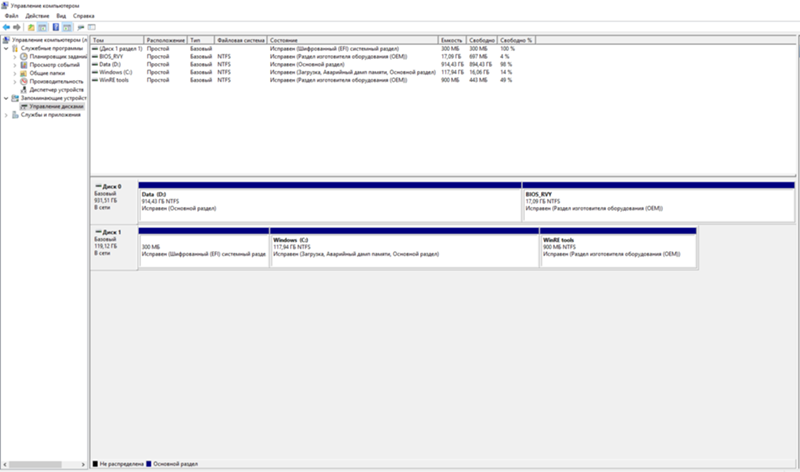Collapse the Запоминающие устройства branch

(6, 98)
